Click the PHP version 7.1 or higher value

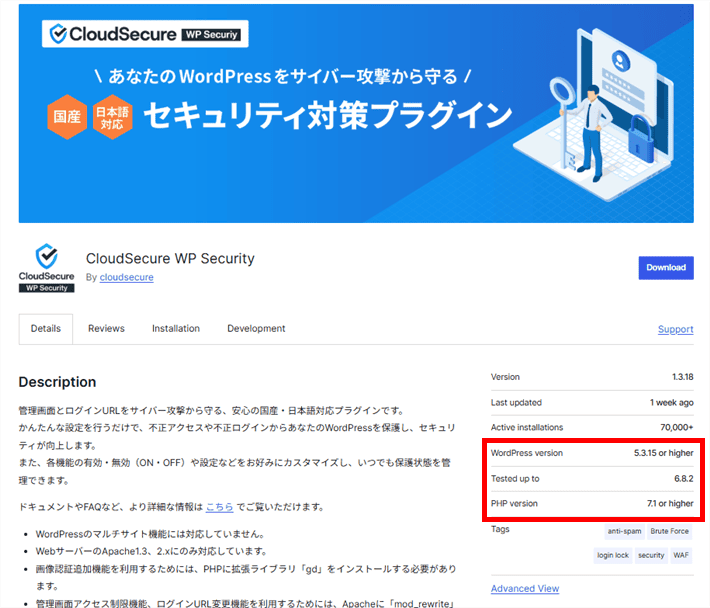670,503
